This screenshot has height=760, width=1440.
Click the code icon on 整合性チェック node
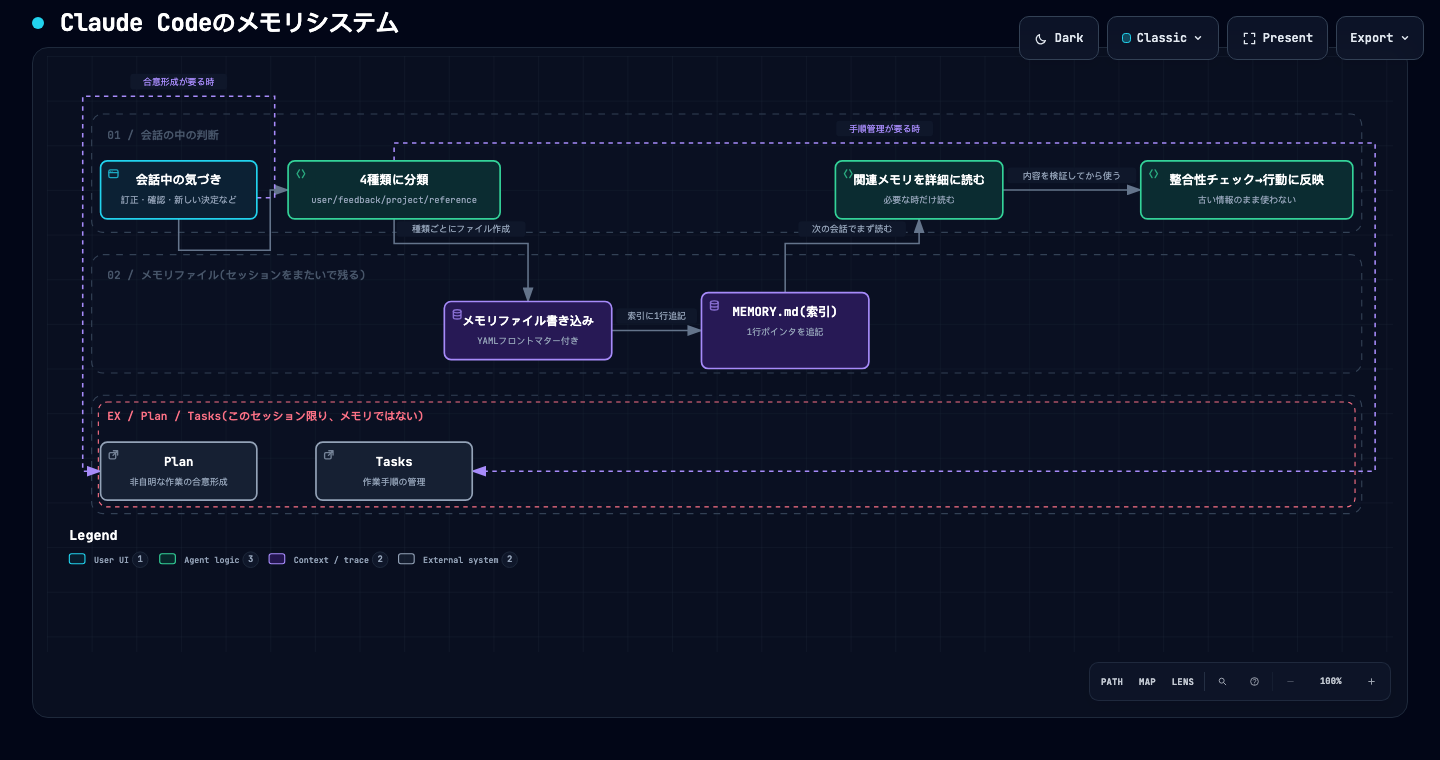point(1153,174)
